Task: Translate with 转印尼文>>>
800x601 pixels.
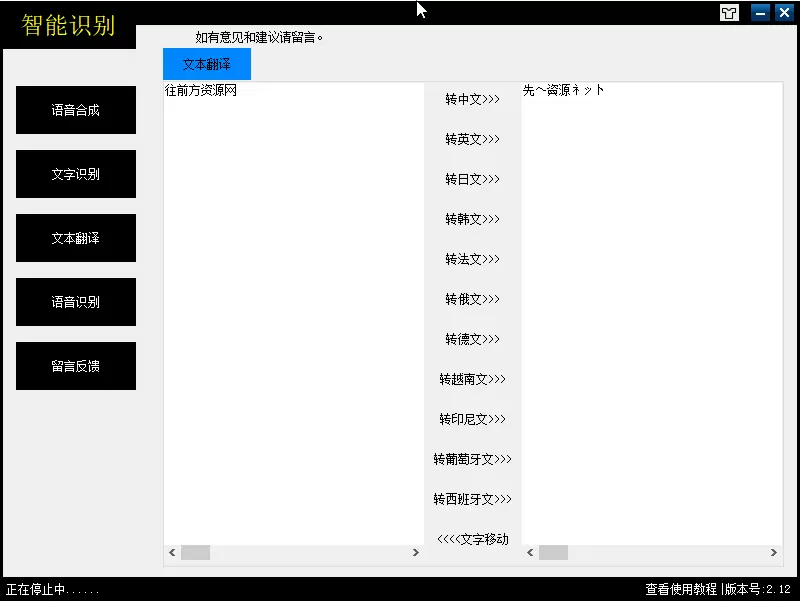Action: 472,419
